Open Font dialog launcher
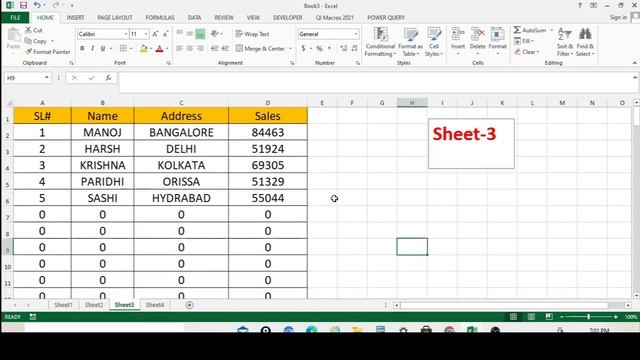Screen dimensions: 640x360 [x=168, y=63]
